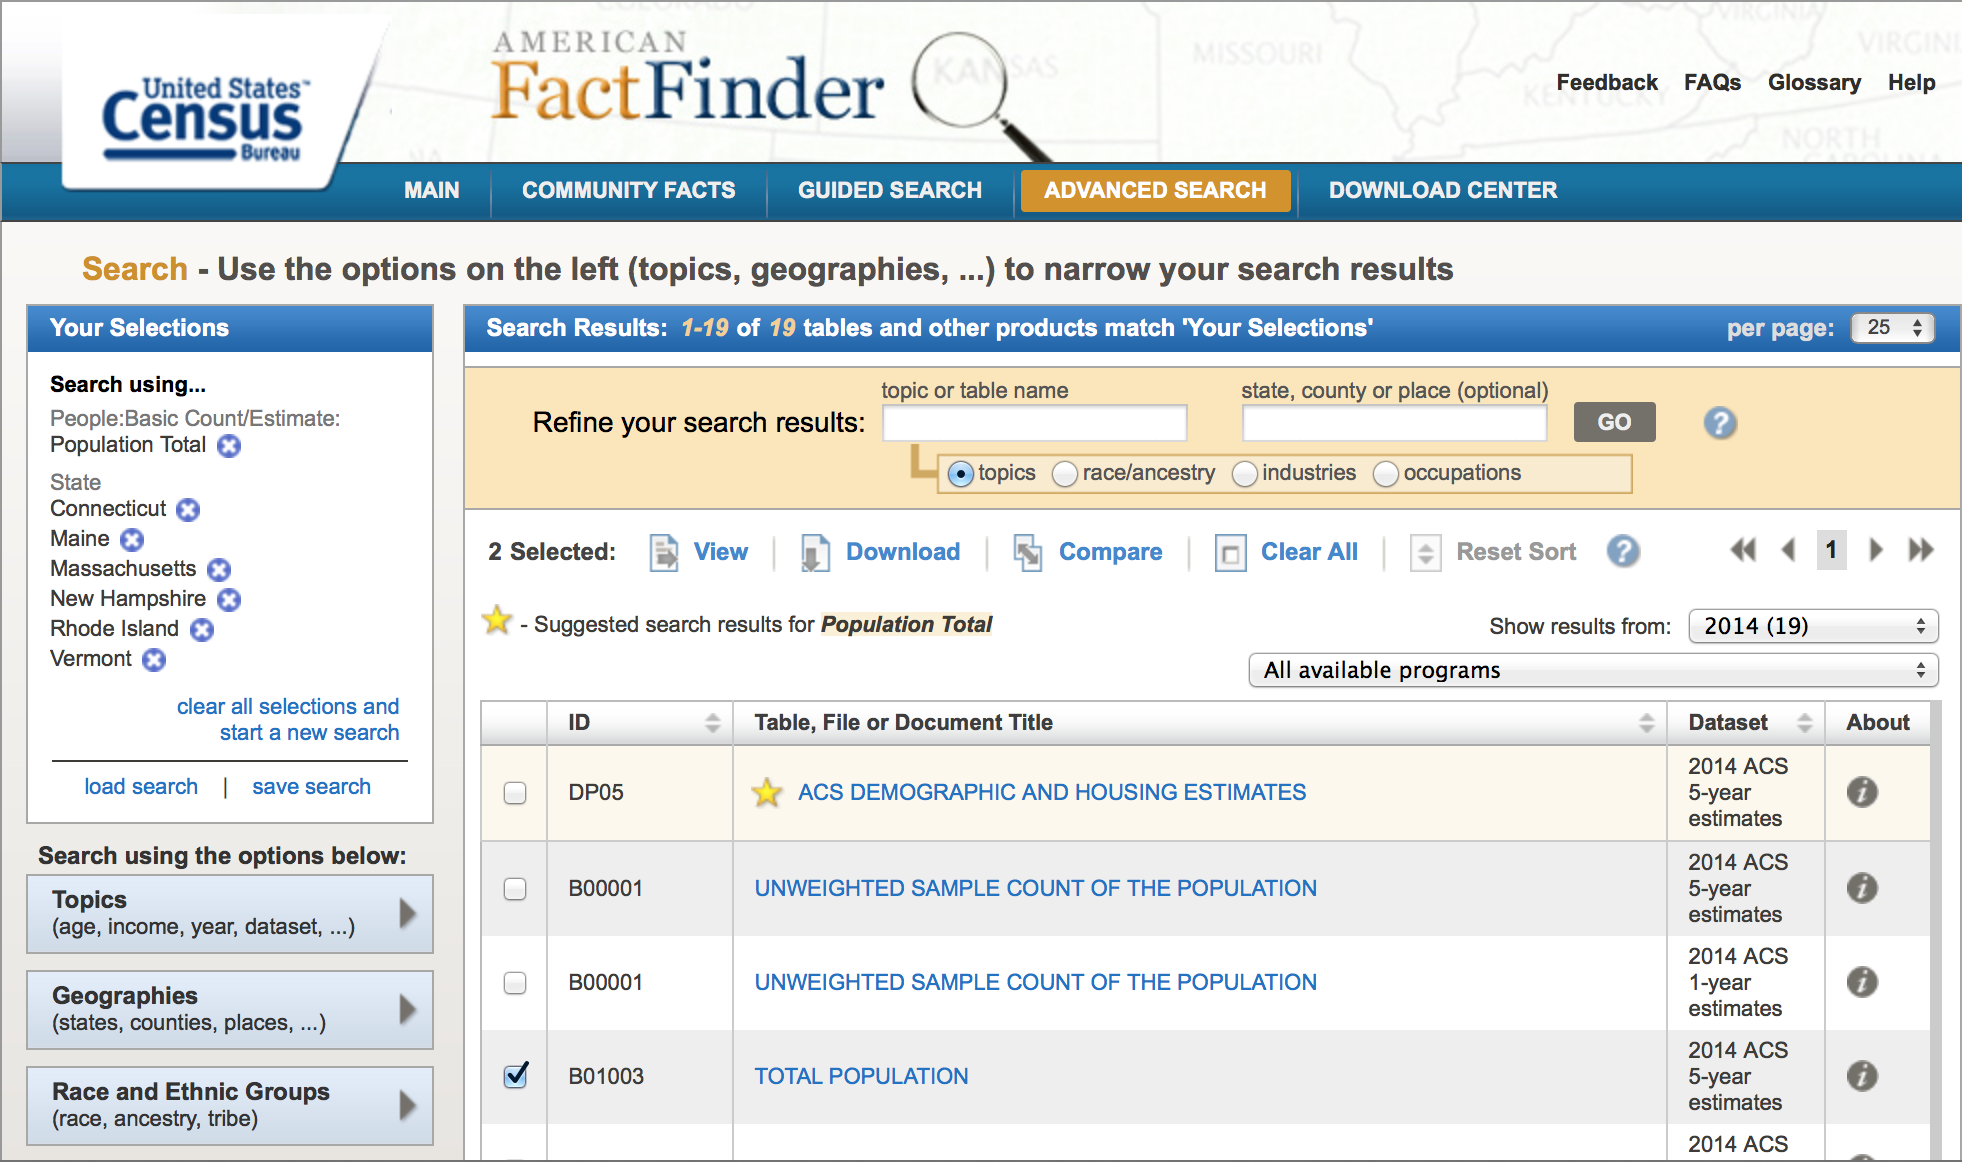The width and height of the screenshot is (1962, 1162).
Task: Click the save search link
Action: (x=311, y=787)
